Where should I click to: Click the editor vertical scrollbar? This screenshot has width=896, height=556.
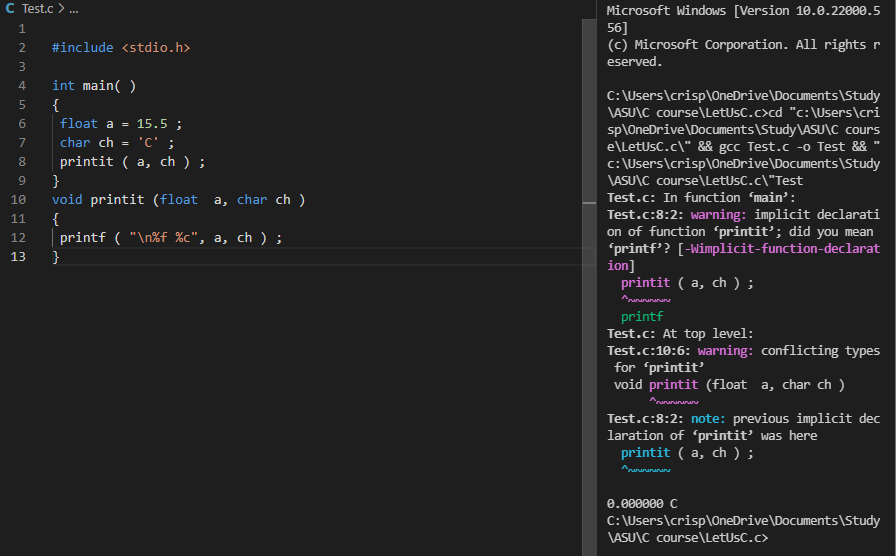point(589,286)
